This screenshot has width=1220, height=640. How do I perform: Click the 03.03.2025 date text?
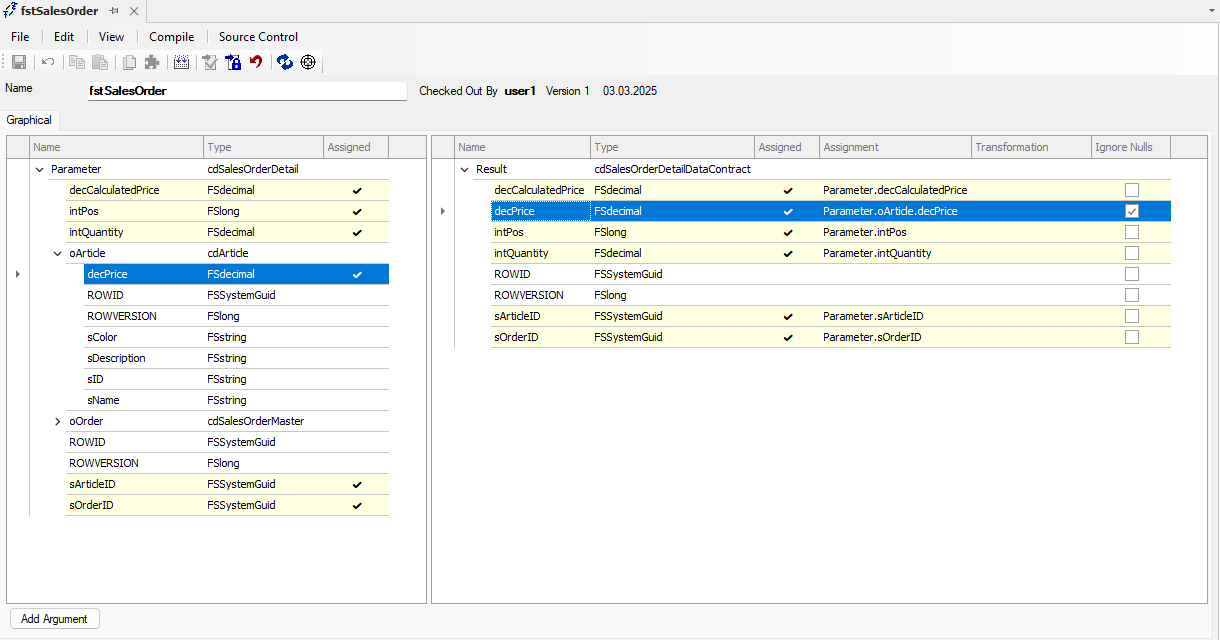[x=630, y=91]
